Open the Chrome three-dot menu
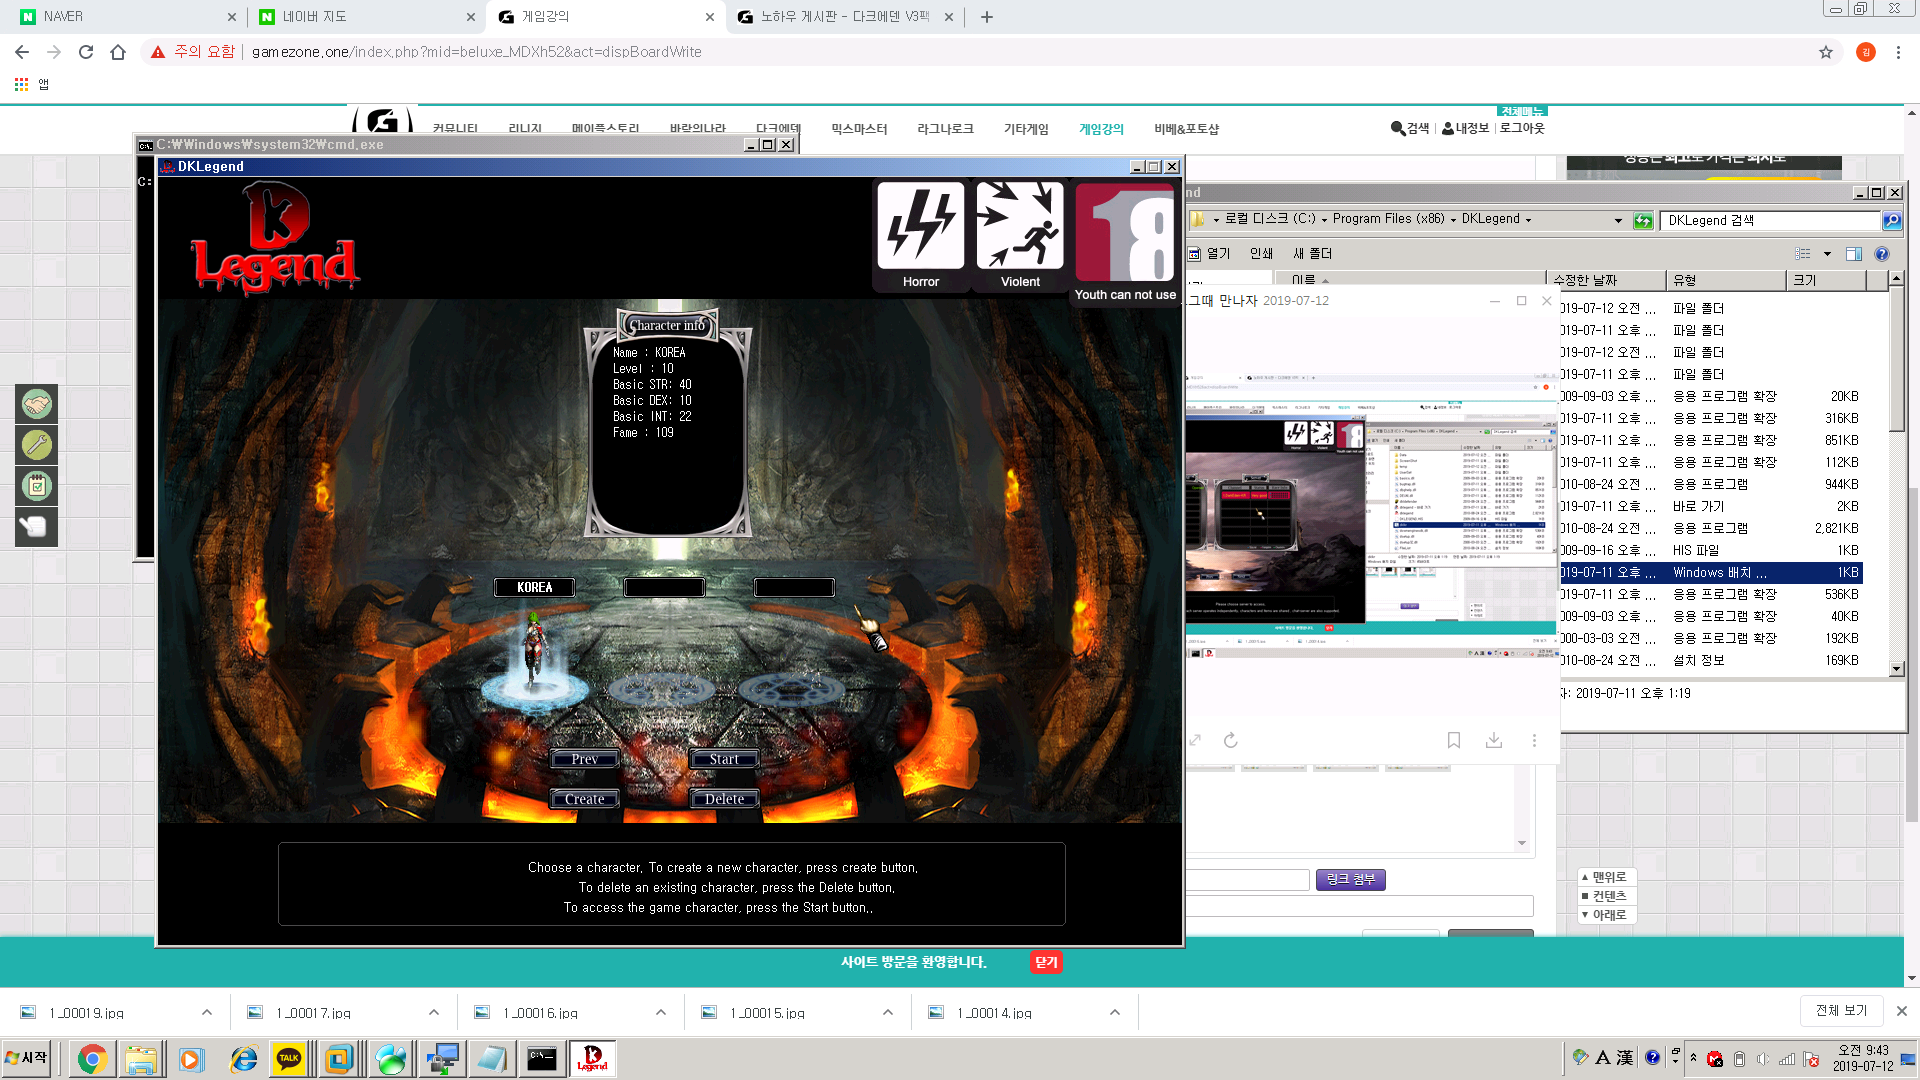 1898,52
